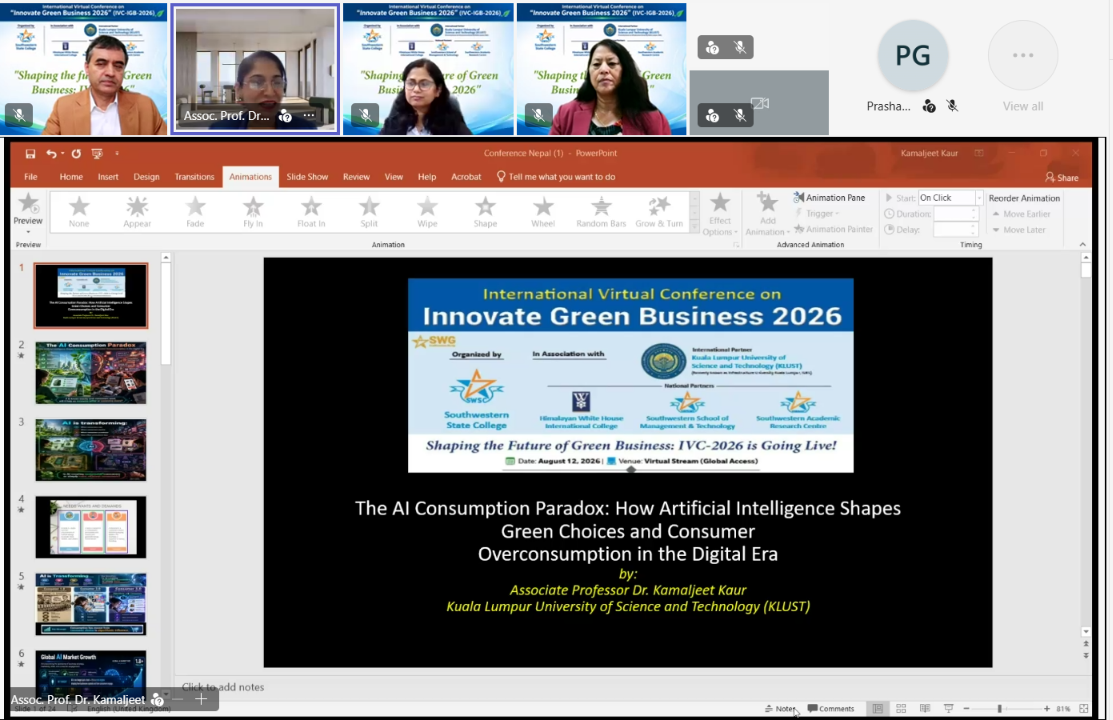Toggle the Comments button in status bar
The image size is (1113, 720).
831,709
